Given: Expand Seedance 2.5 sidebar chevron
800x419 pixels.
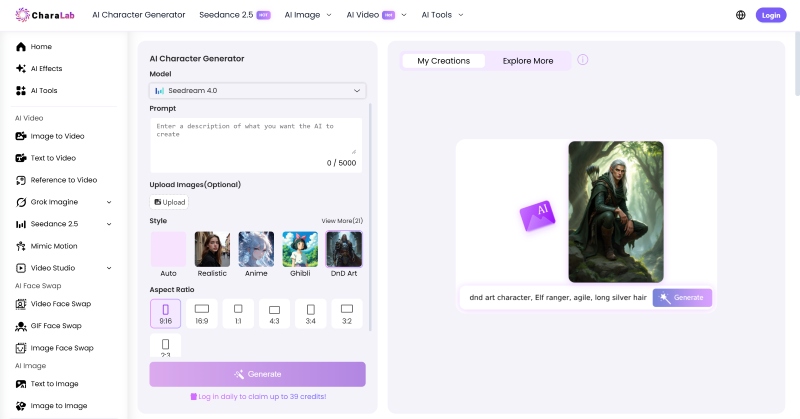Looking at the screenshot, I should tap(109, 224).
